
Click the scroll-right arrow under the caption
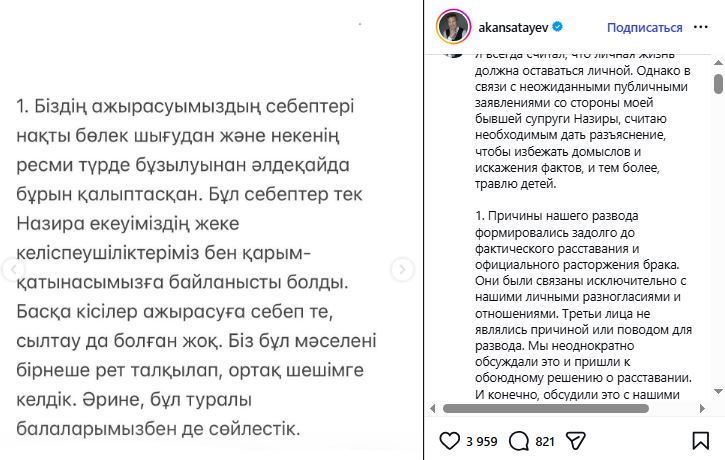click(705, 408)
